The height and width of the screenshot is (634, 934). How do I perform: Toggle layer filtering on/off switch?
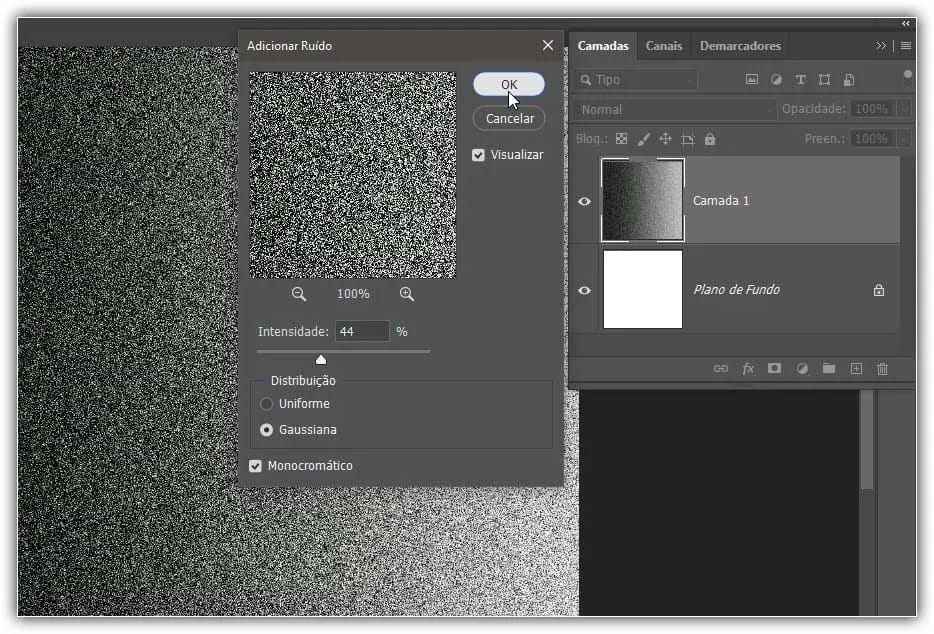pos(908,74)
